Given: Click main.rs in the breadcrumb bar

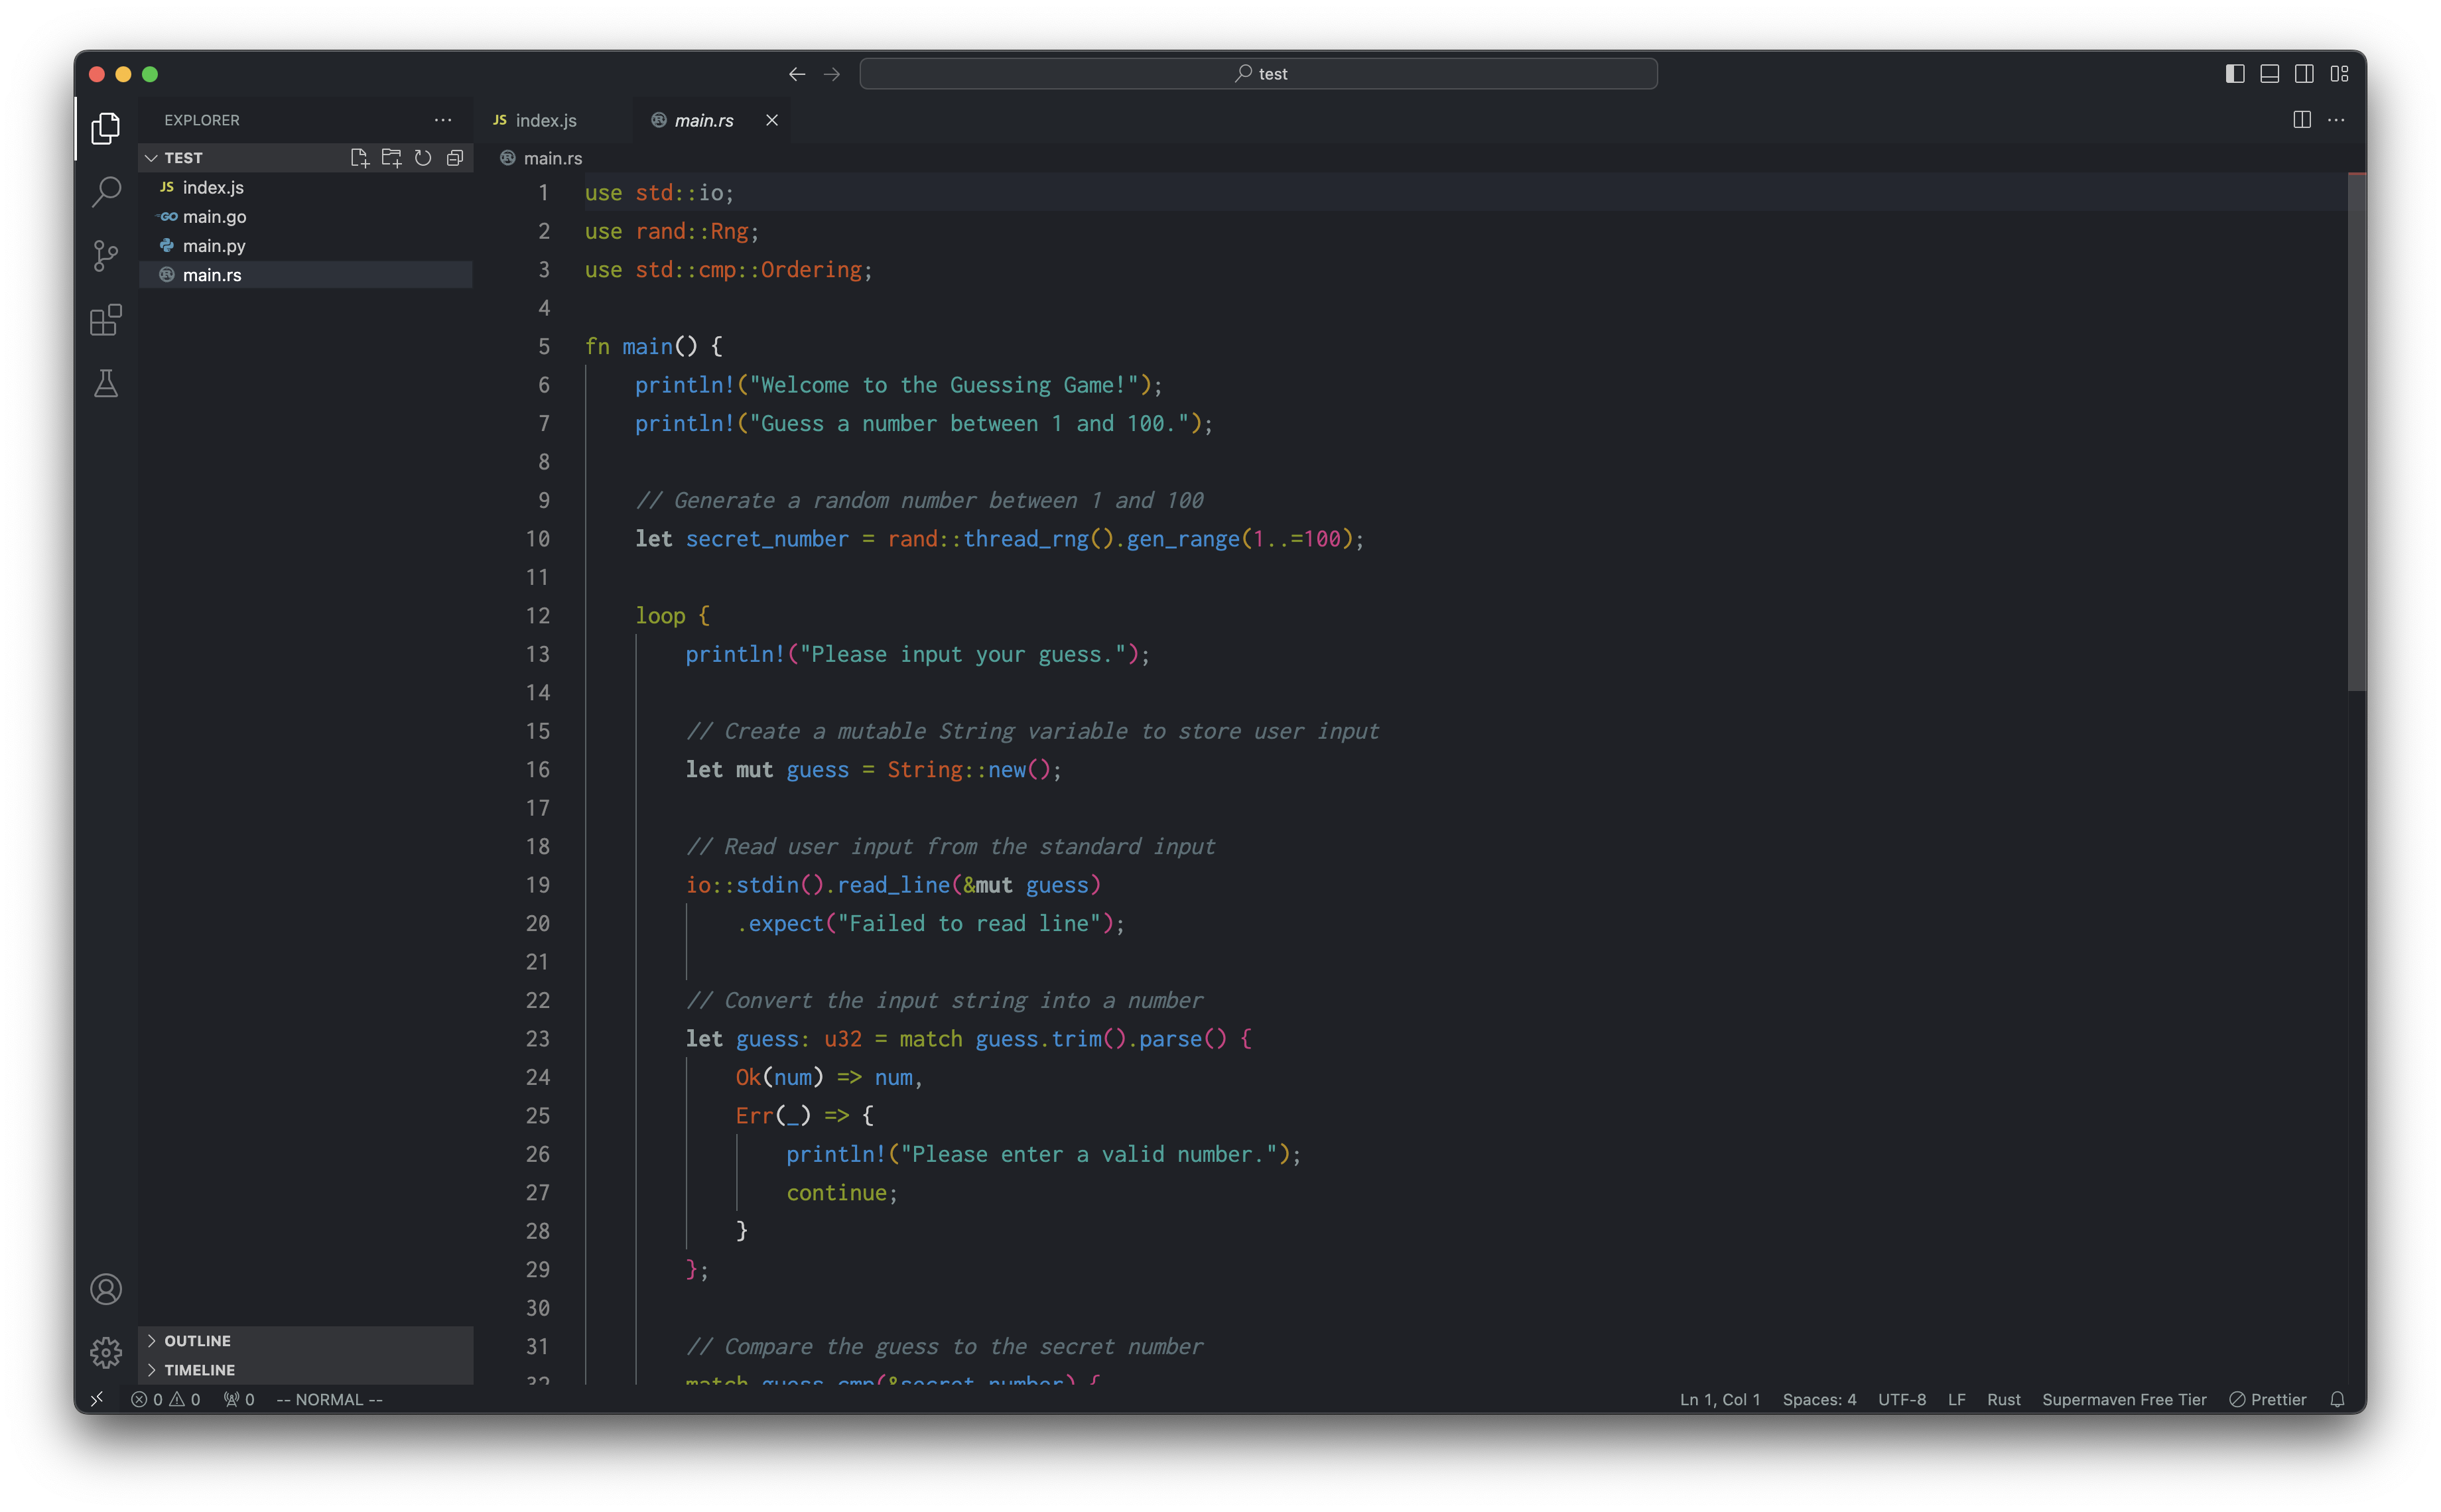Looking at the screenshot, I should [x=552, y=158].
